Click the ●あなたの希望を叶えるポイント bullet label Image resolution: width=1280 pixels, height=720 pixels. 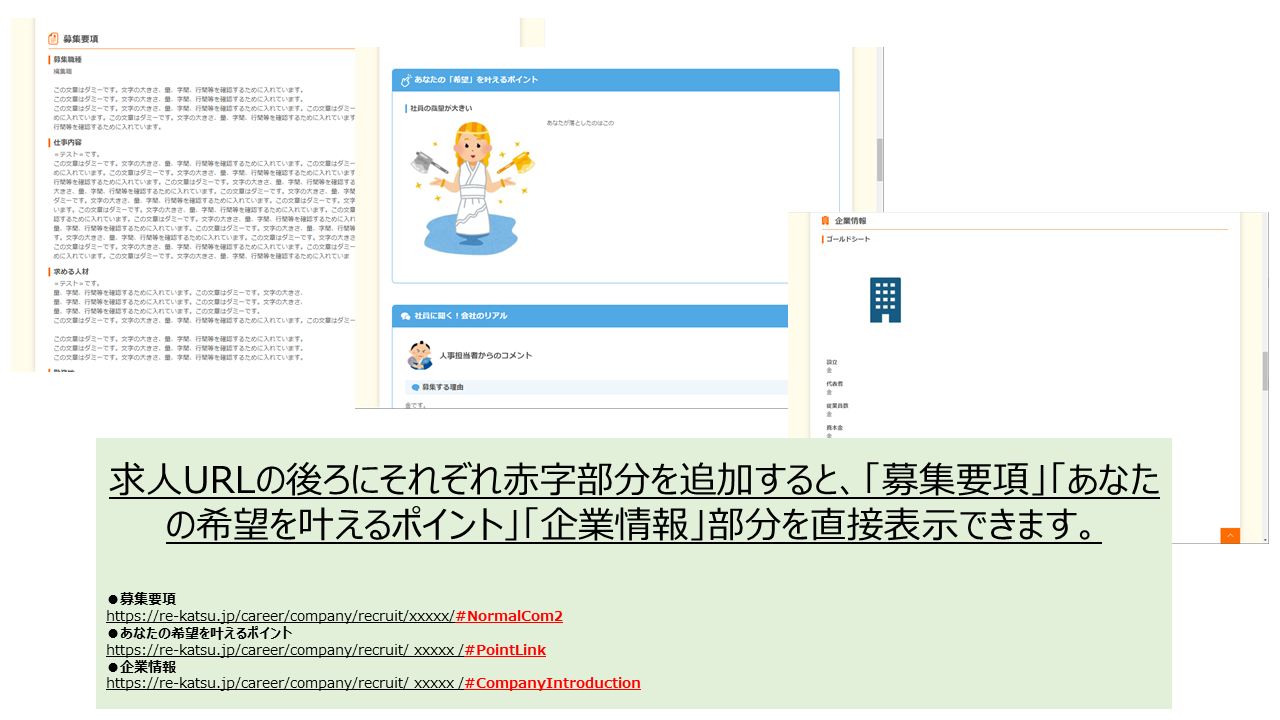click(199, 633)
